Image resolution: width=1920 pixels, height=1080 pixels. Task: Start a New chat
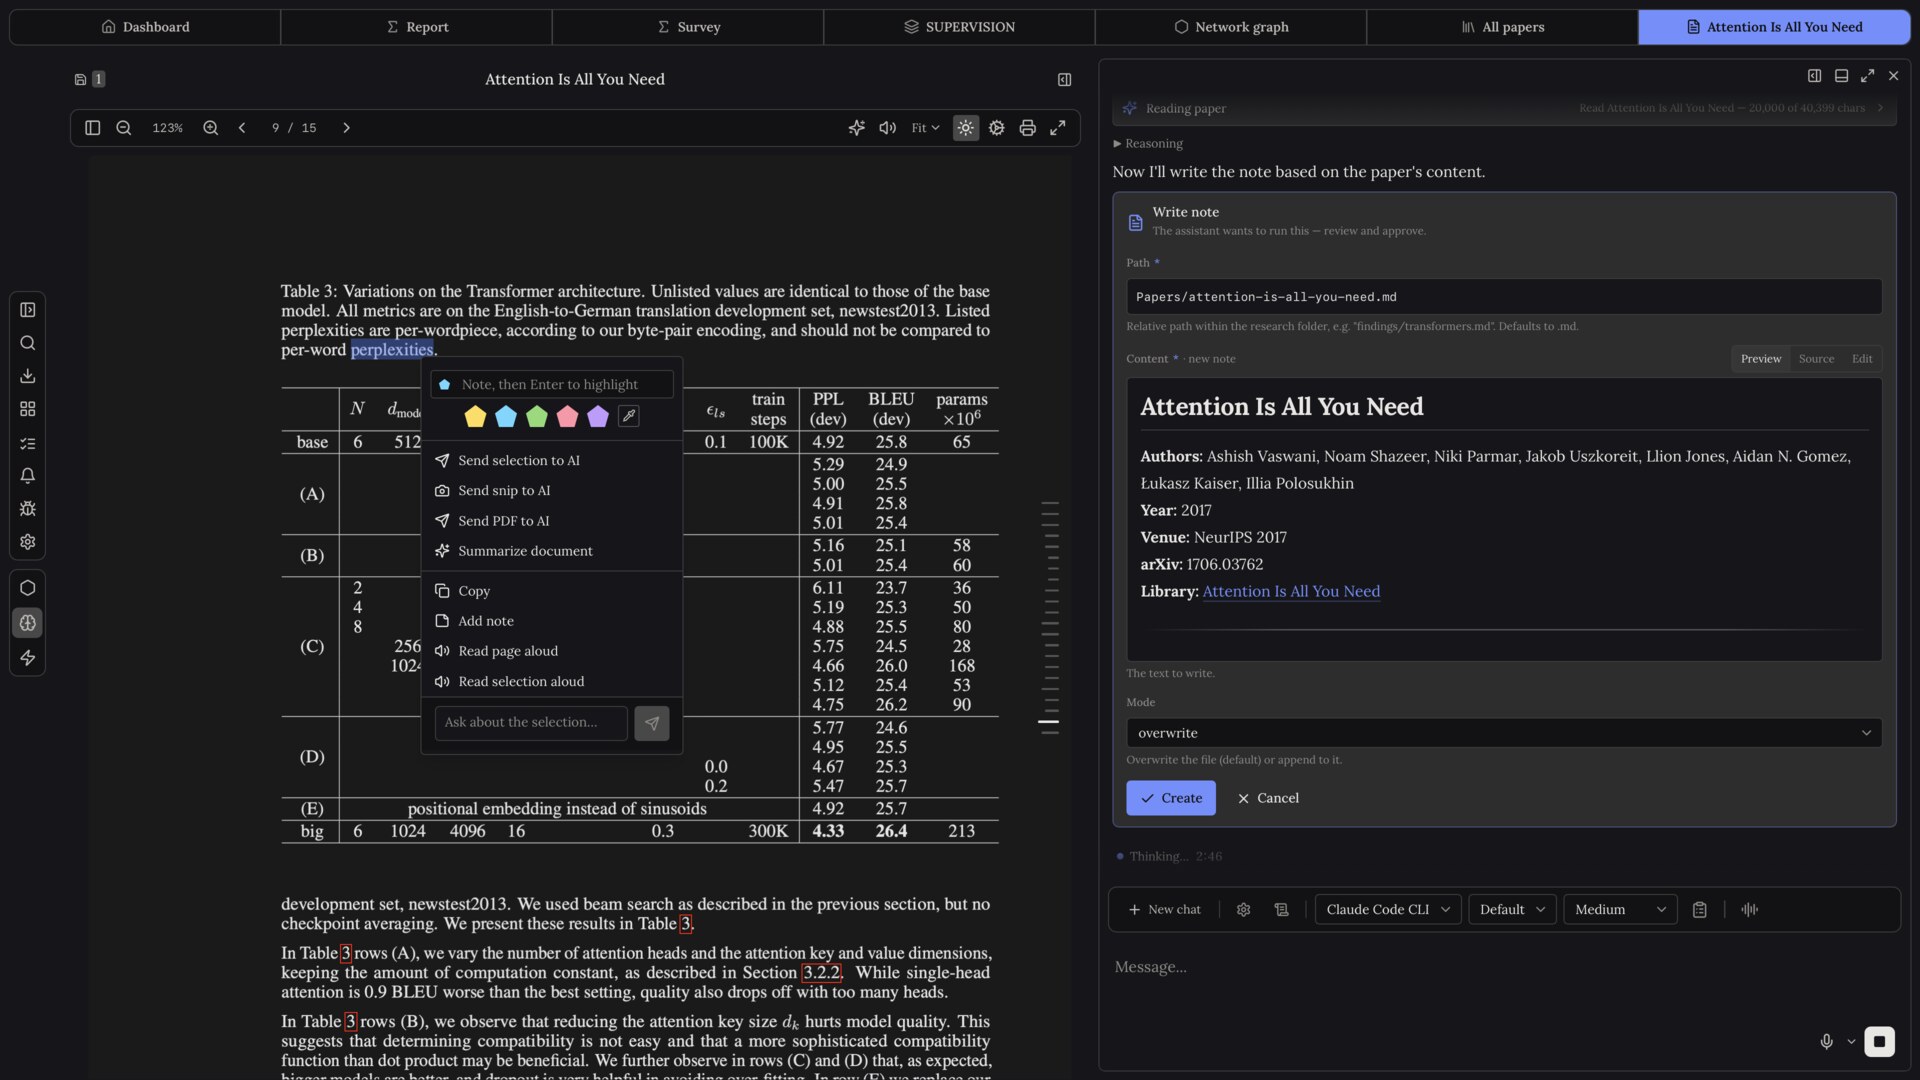(1165, 910)
